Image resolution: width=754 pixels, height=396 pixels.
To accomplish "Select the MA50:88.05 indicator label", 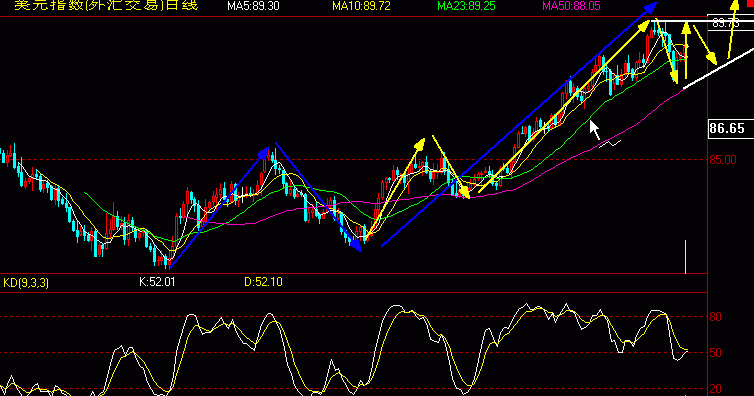I will 571,6.
